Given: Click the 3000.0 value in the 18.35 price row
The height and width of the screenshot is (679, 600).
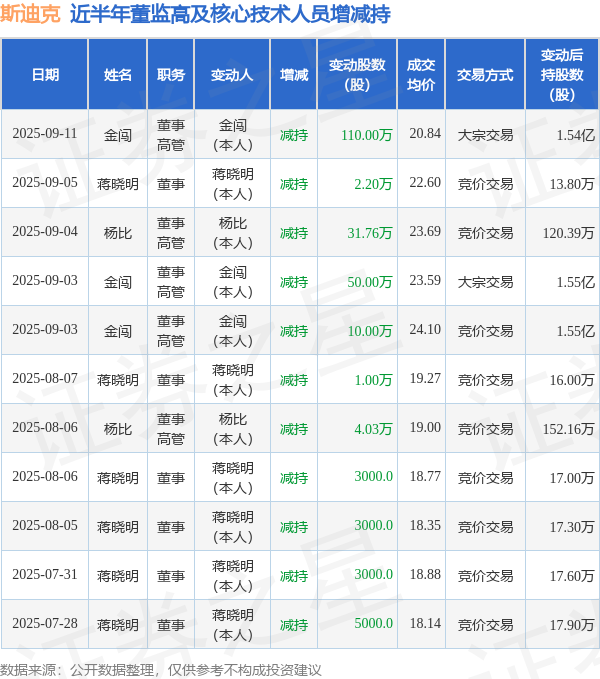Looking at the screenshot, I should [x=374, y=525].
